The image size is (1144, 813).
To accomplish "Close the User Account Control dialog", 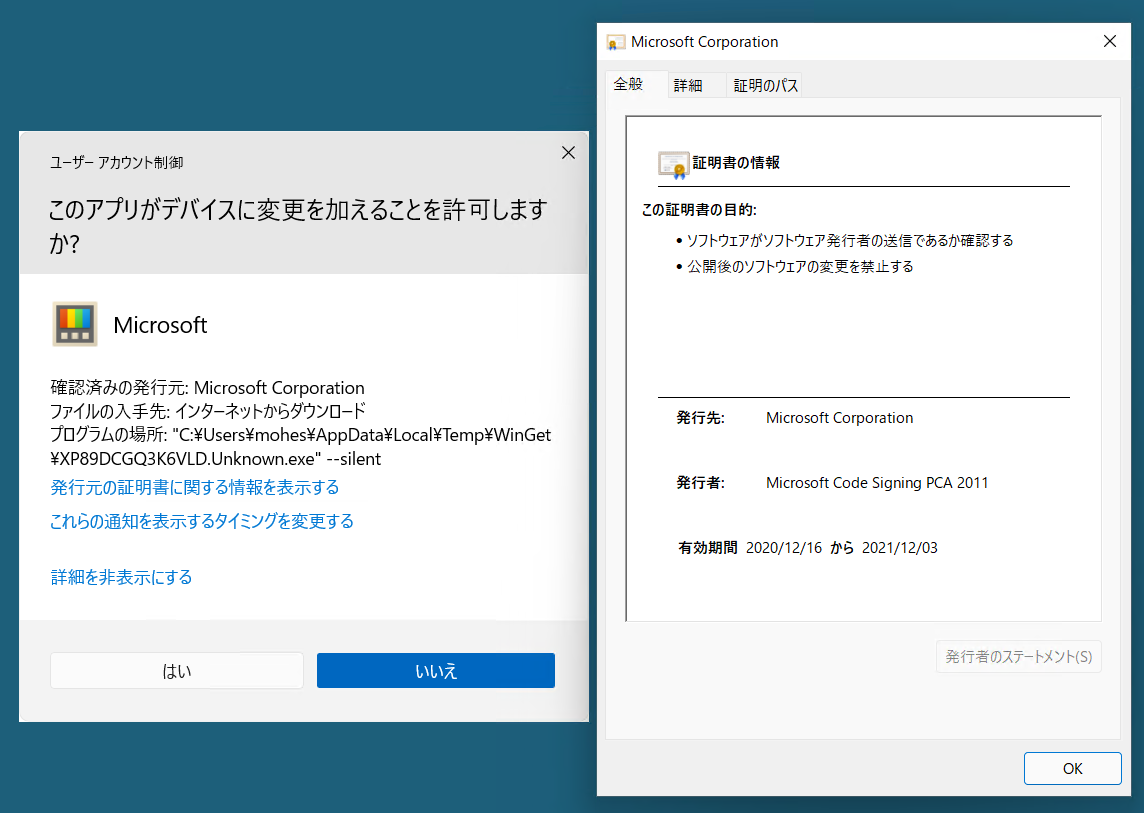I will coord(568,153).
